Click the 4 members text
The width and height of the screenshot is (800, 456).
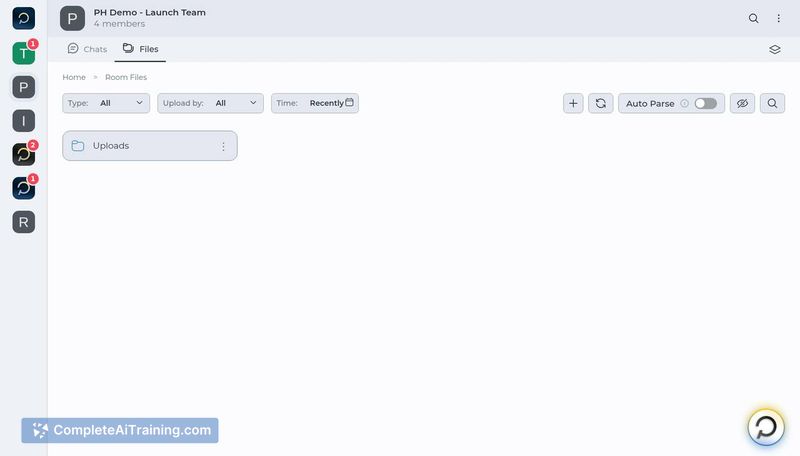pyautogui.click(x=119, y=24)
